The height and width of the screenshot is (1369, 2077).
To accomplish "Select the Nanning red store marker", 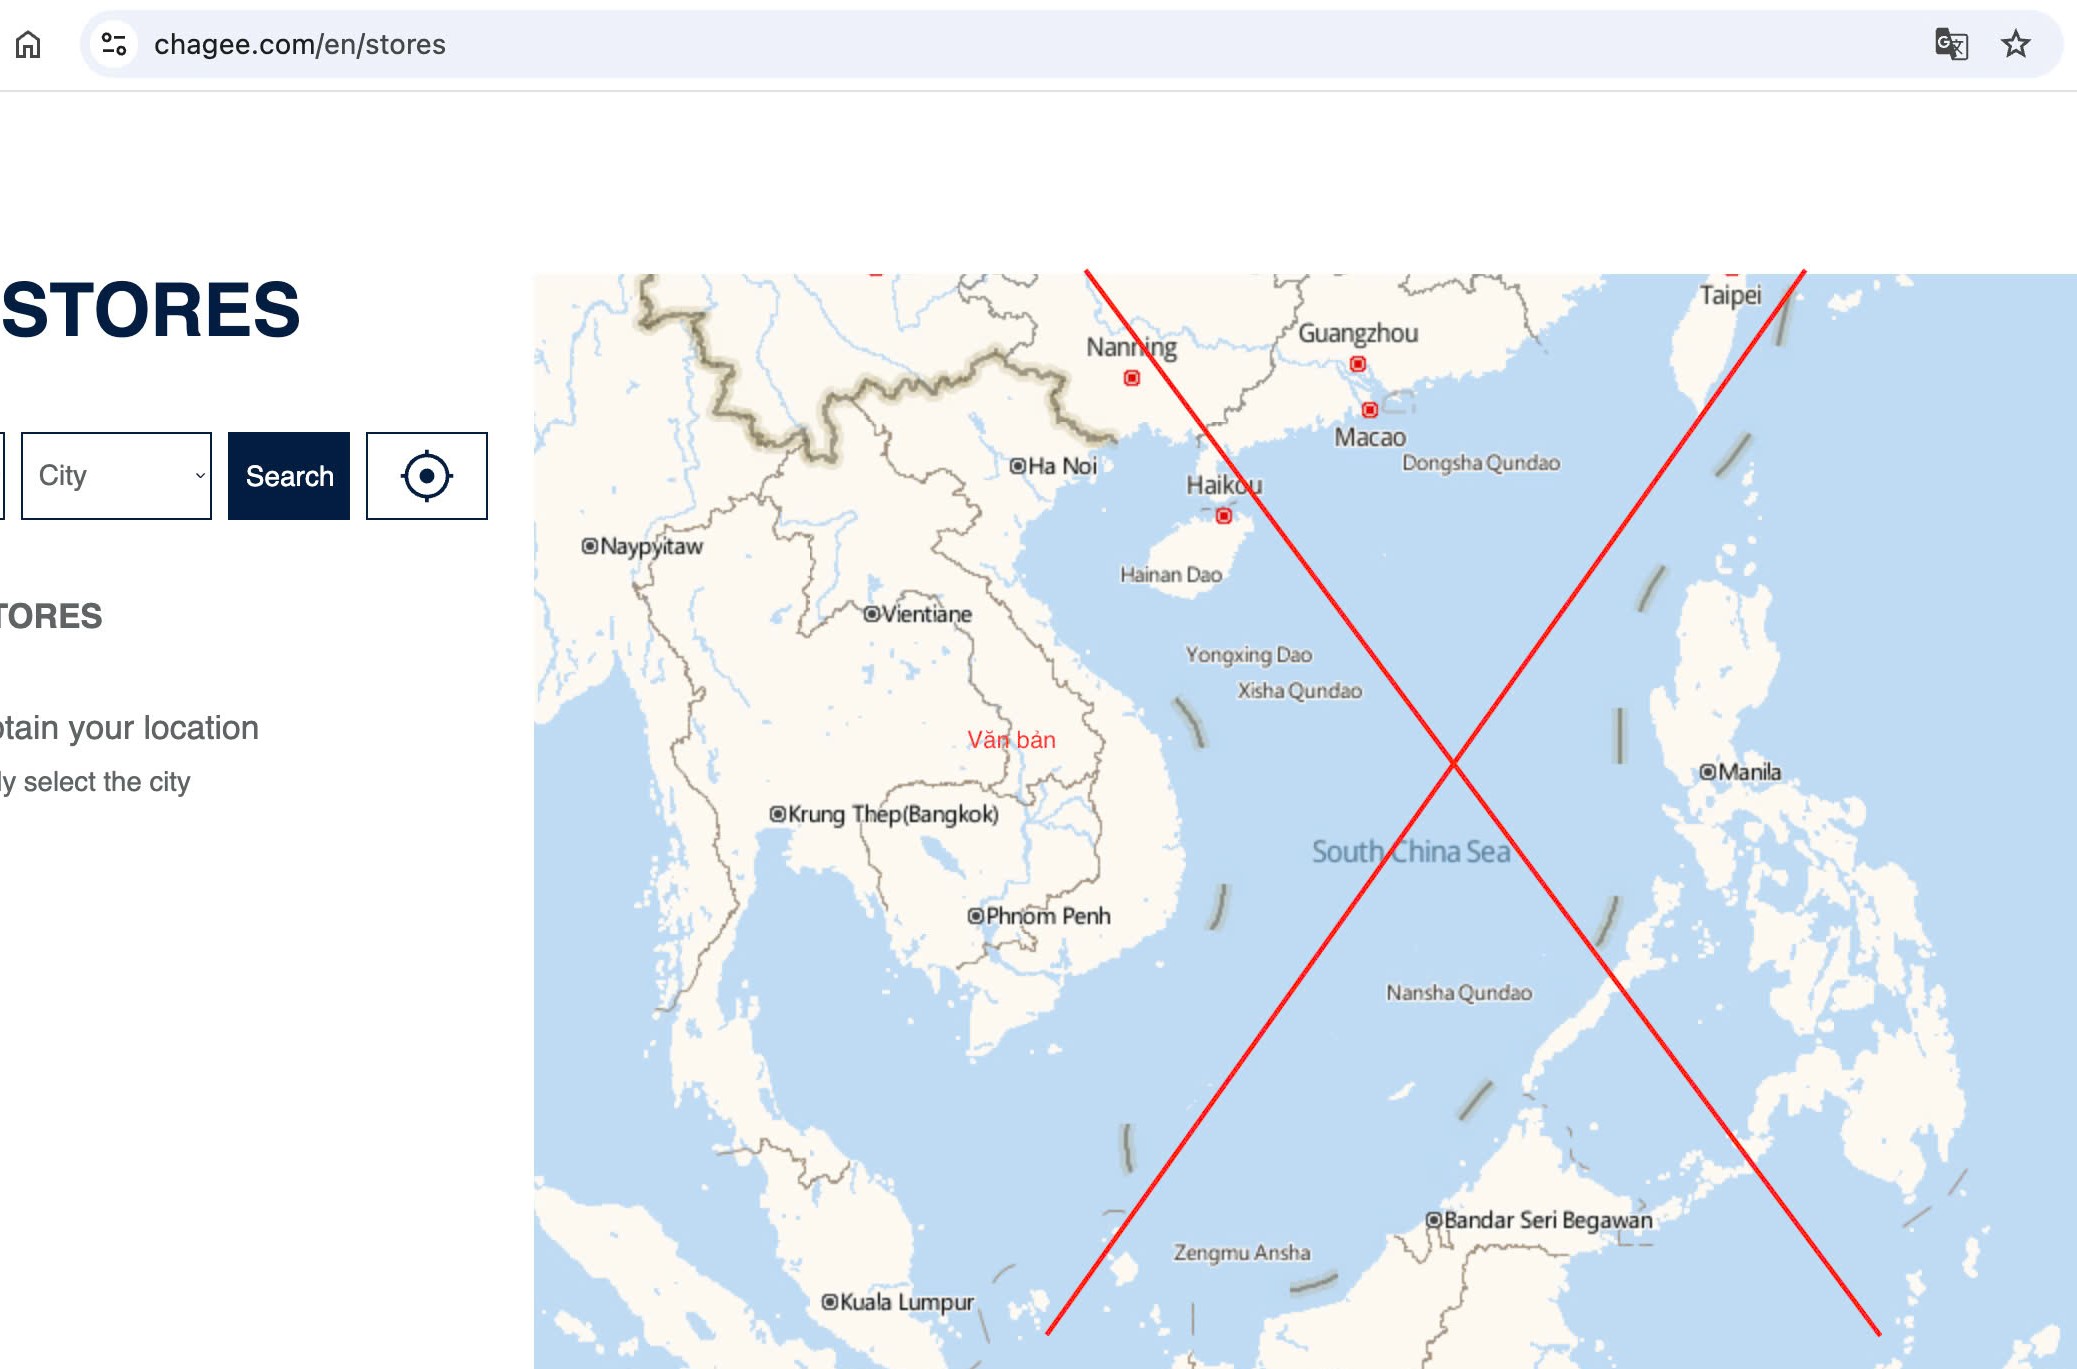I will point(1131,378).
